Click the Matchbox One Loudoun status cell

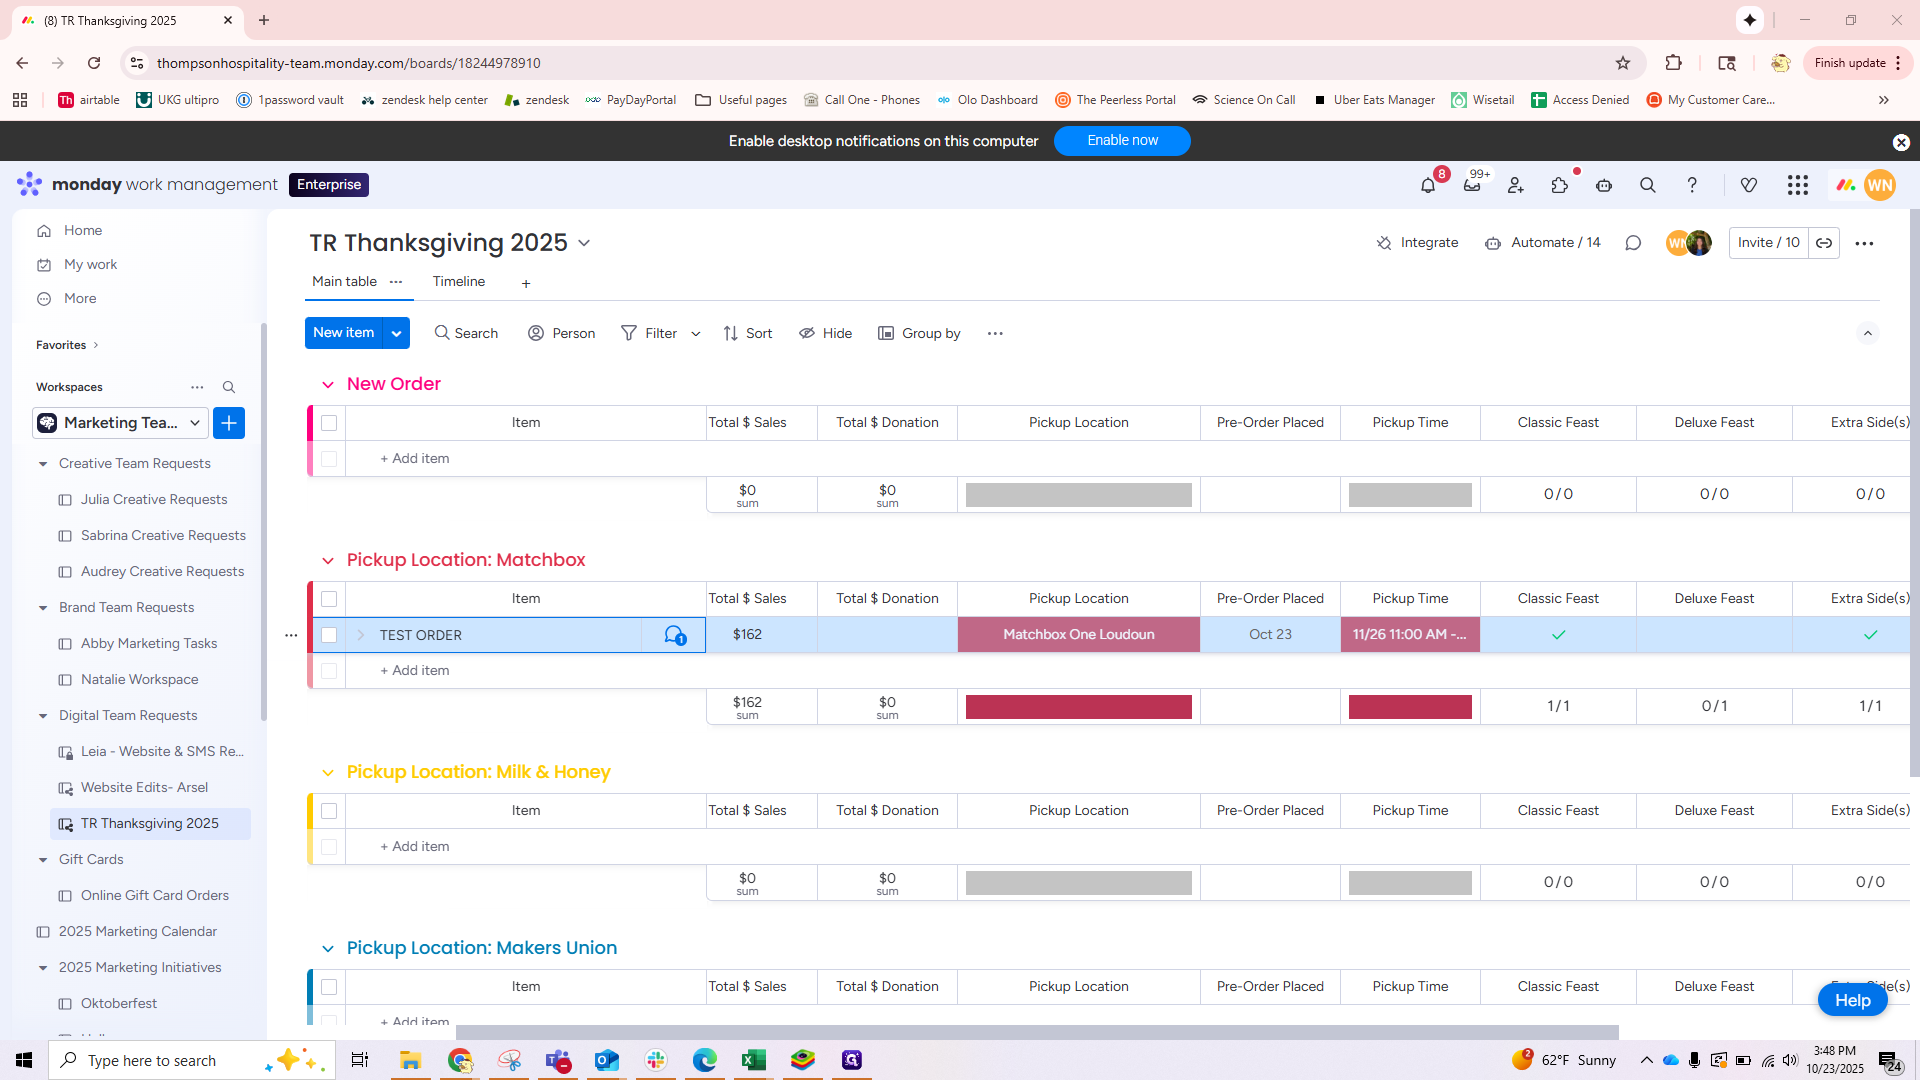[x=1078, y=635]
